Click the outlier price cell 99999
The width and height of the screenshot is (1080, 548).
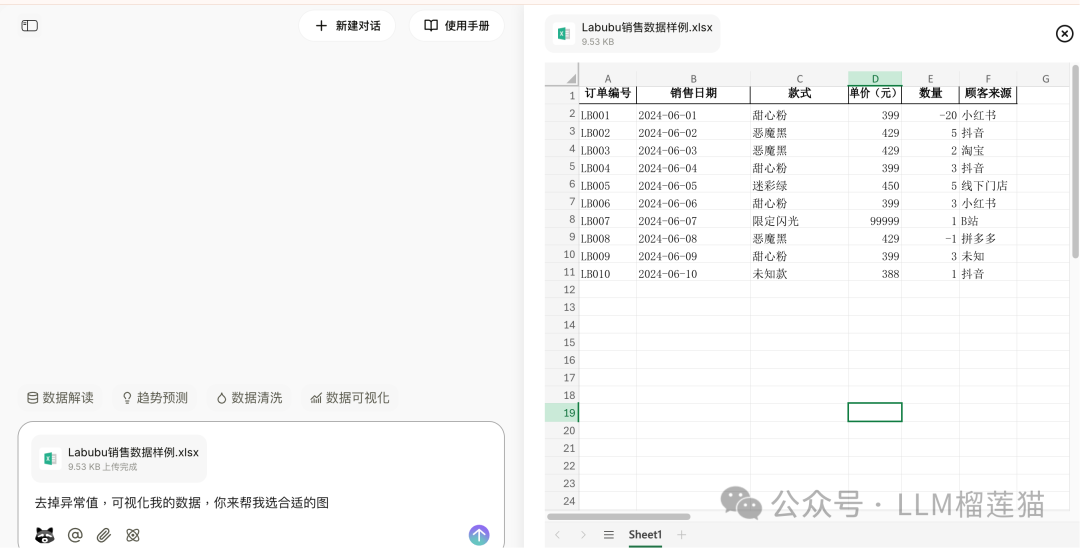coord(875,221)
